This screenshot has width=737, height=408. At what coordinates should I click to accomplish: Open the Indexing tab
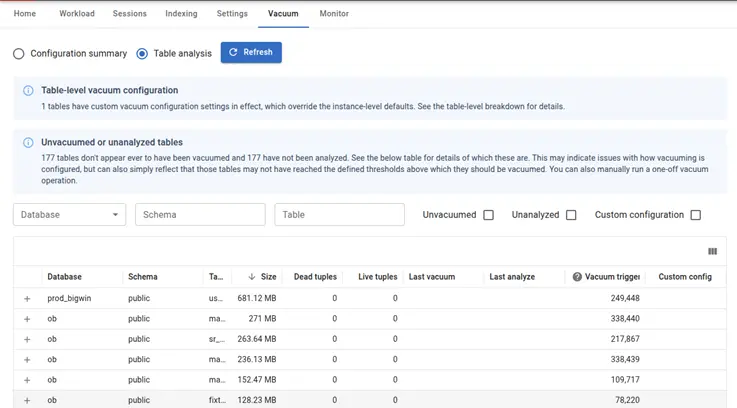click(181, 14)
